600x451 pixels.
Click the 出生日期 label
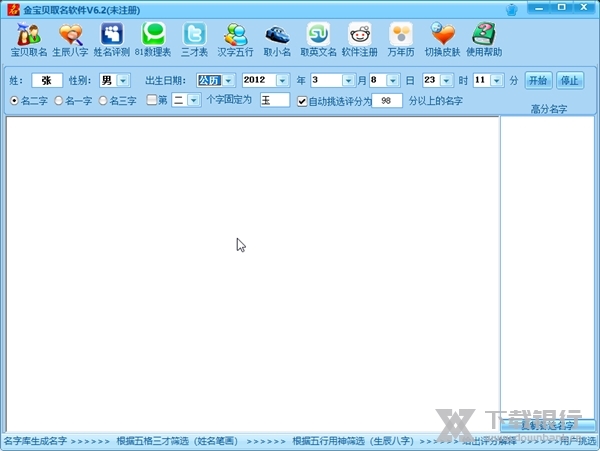[x=165, y=80]
